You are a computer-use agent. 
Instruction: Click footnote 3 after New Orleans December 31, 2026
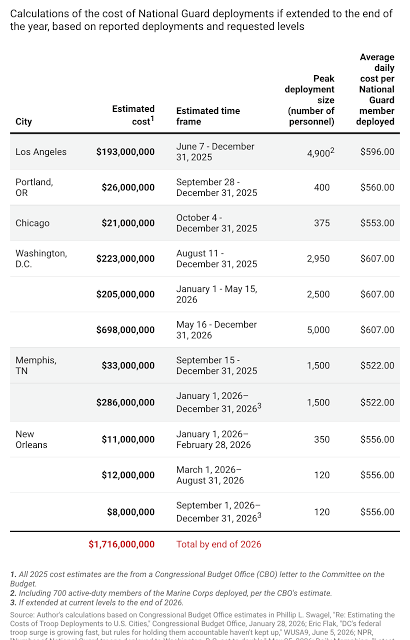pos(259,516)
